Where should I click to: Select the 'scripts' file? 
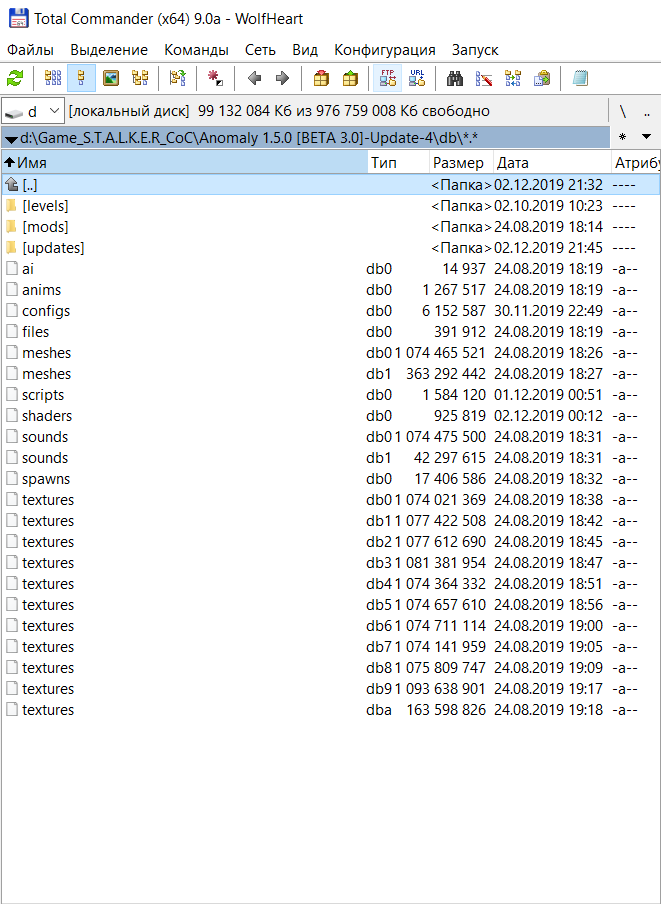click(x=331, y=395)
